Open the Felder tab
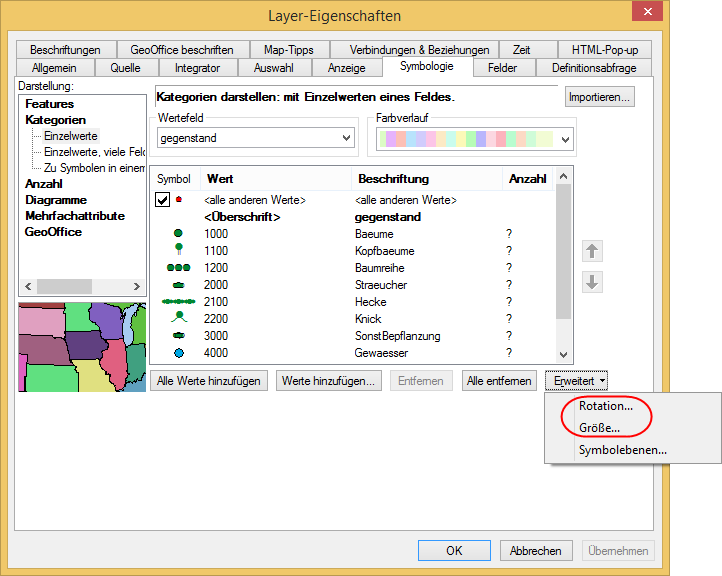The width and height of the screenshot is (722, 576). 502,68
